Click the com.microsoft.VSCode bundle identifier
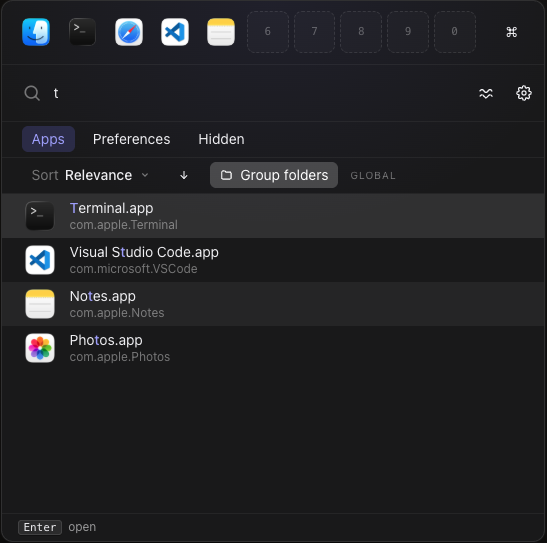Image resolution: width=547 pixels, height=543 pixels. (133, 269)
